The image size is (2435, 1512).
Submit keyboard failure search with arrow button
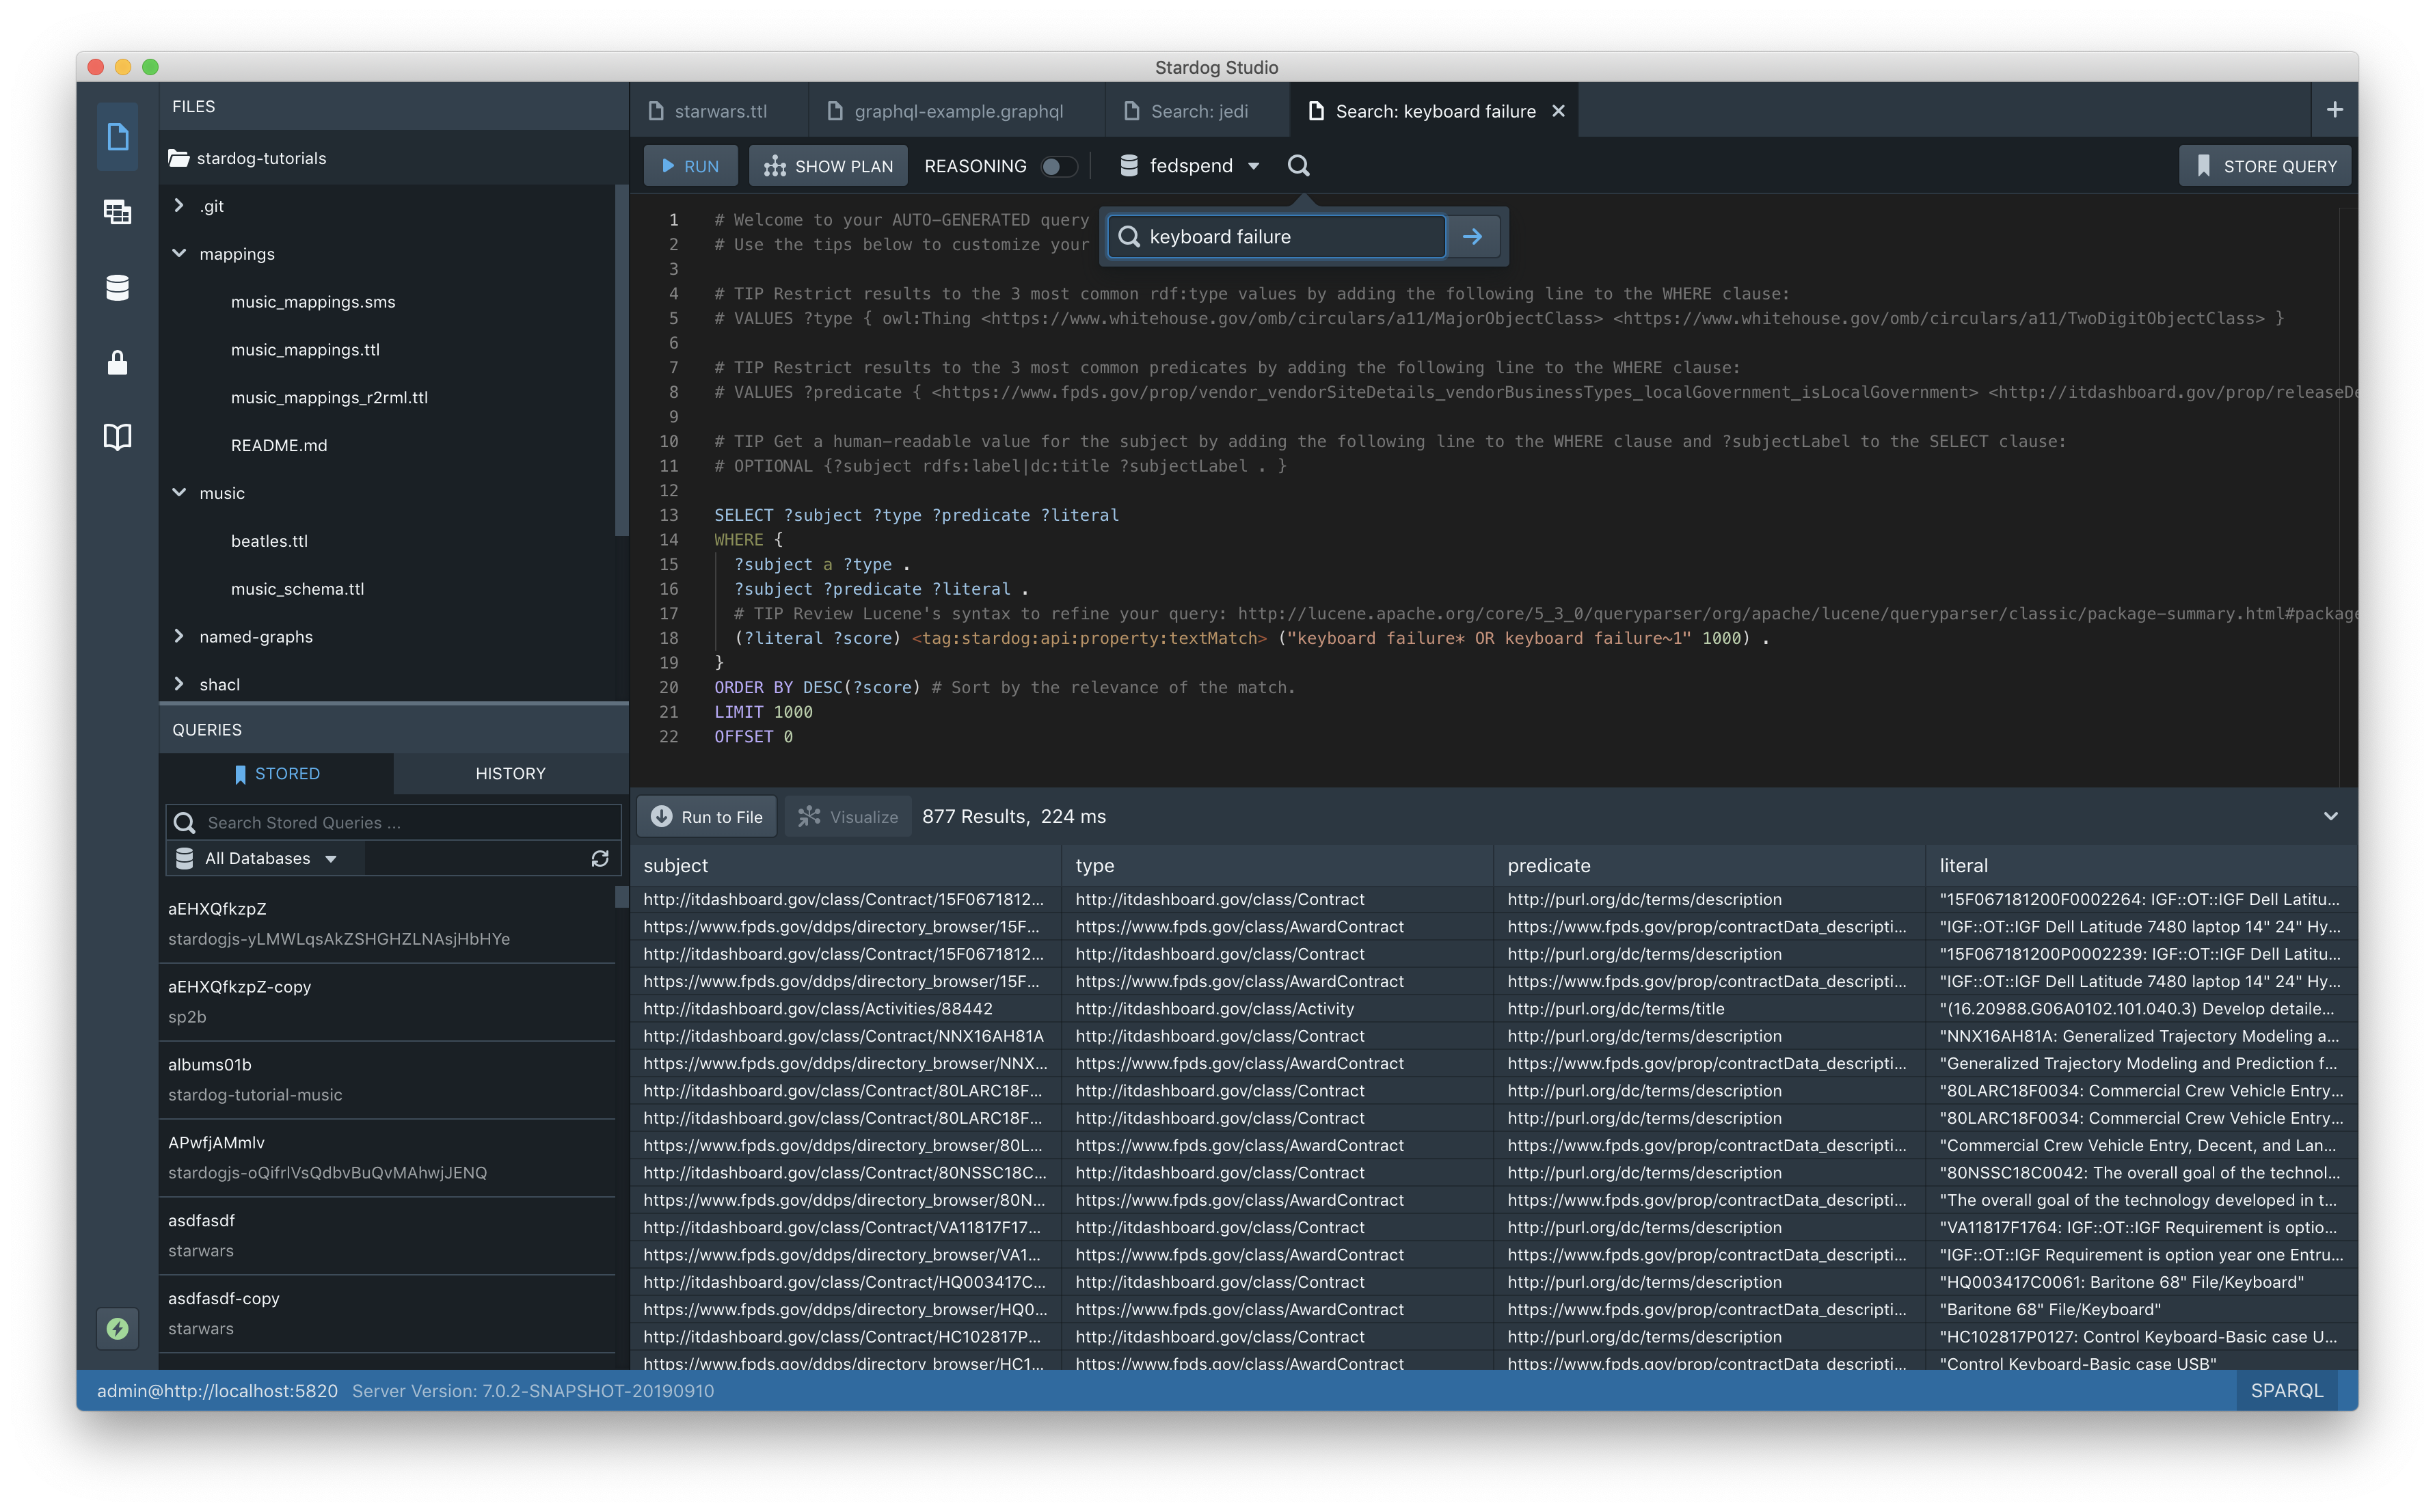coord(1472,237)
